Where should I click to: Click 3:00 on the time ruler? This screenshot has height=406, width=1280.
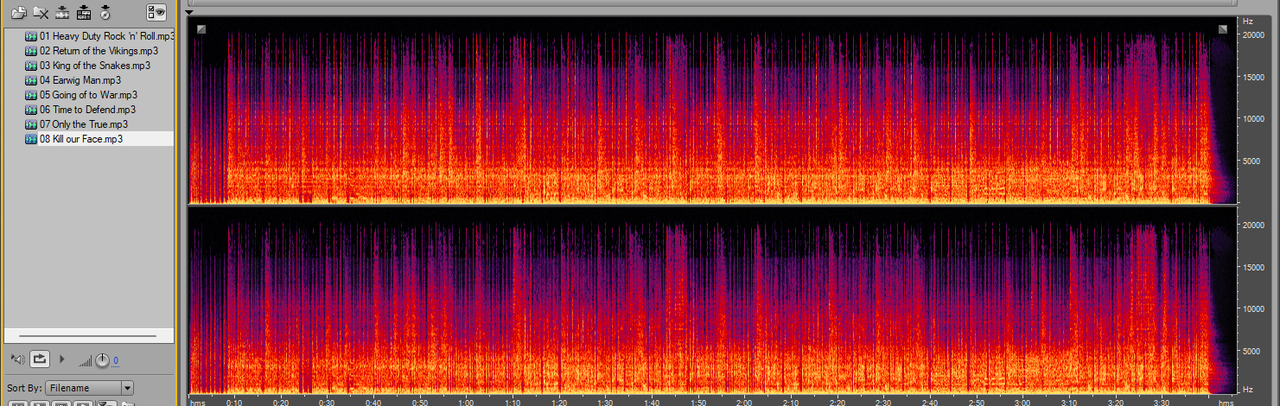tap(1023, 402)
